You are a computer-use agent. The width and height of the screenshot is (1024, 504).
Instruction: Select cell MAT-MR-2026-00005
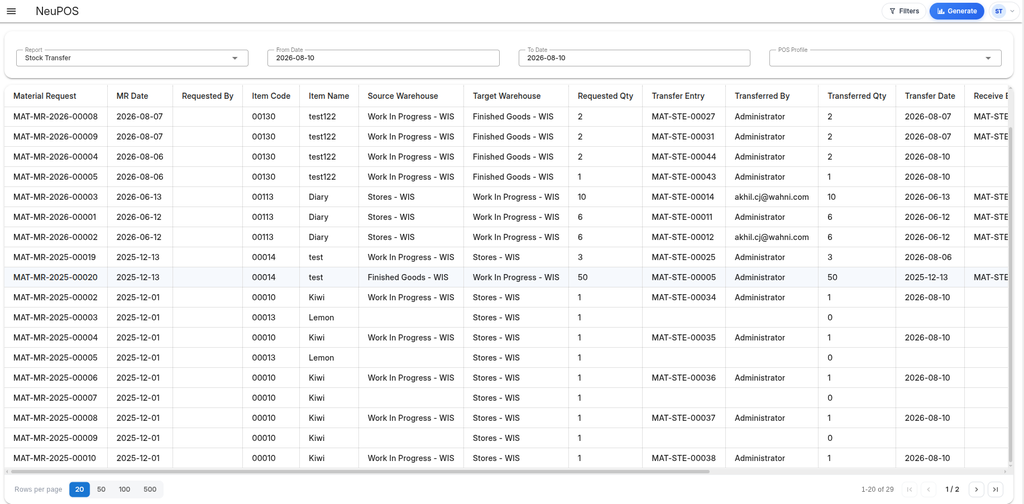click(56, 177)
